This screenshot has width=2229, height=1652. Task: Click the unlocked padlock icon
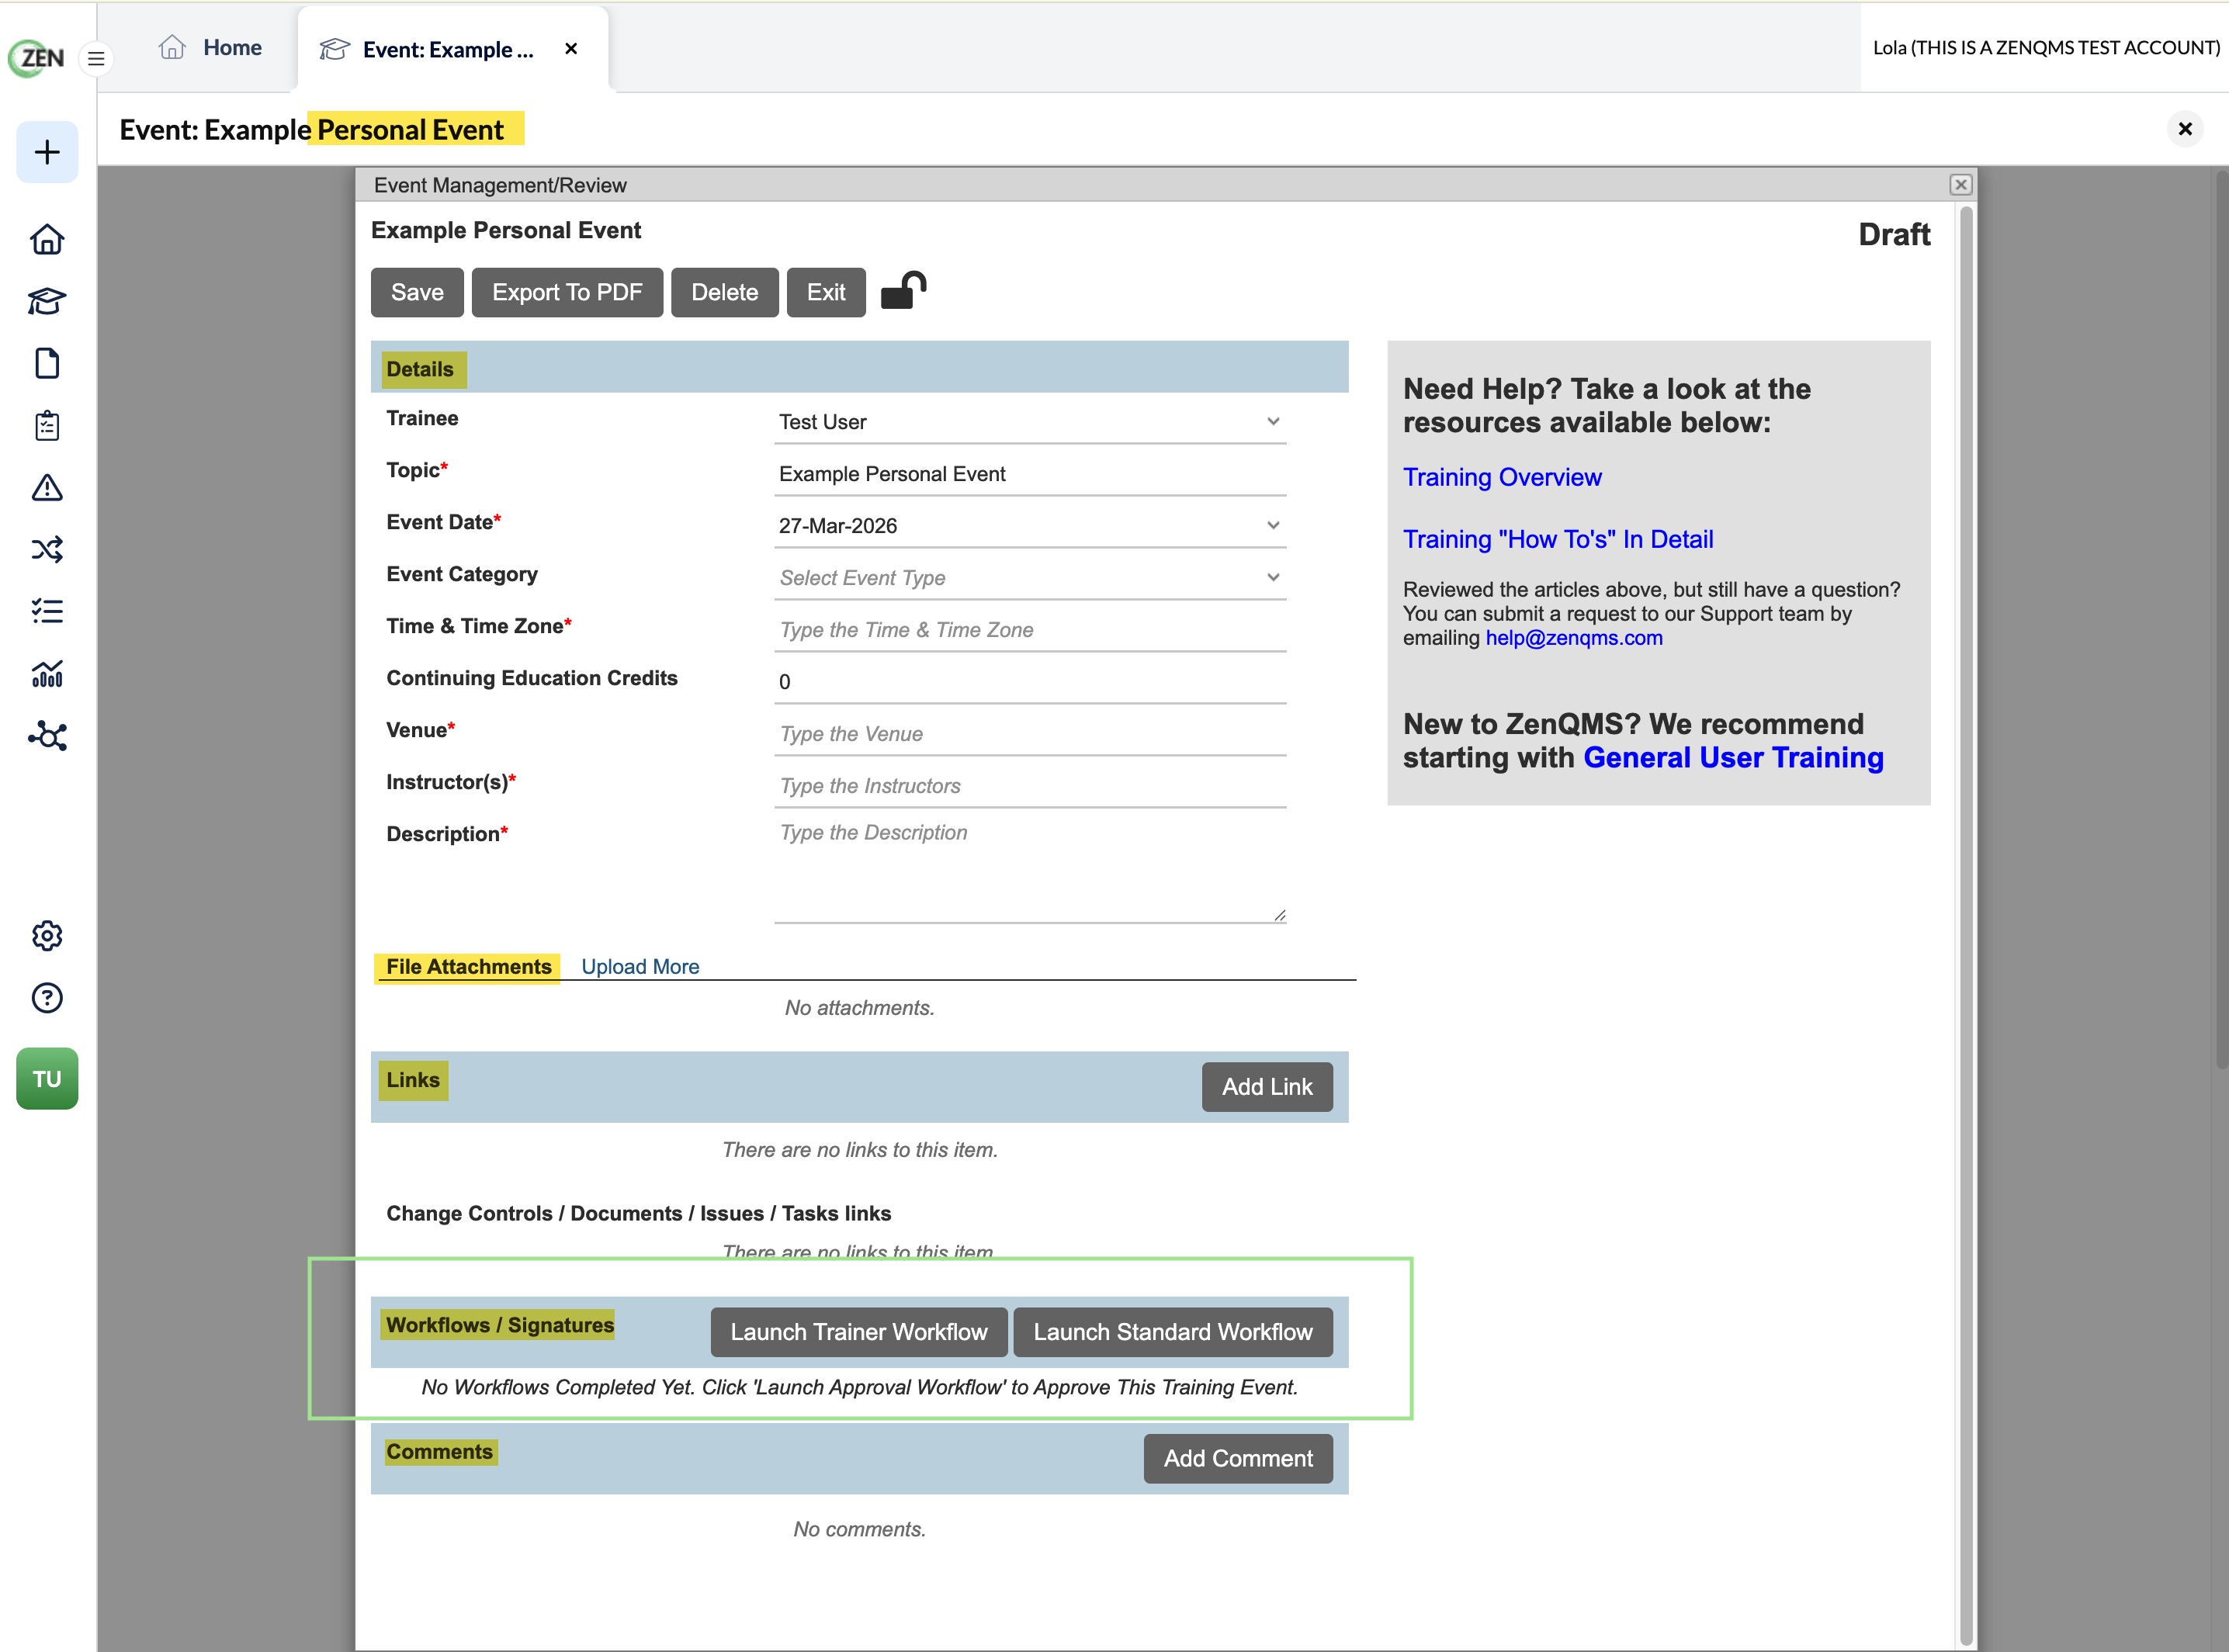tap(903, 291)
